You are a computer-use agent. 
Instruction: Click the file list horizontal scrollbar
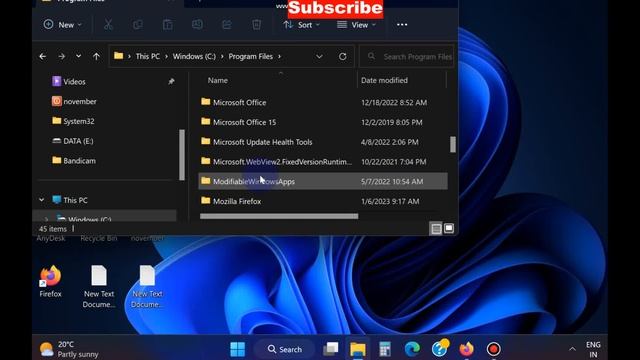[279, 216]
